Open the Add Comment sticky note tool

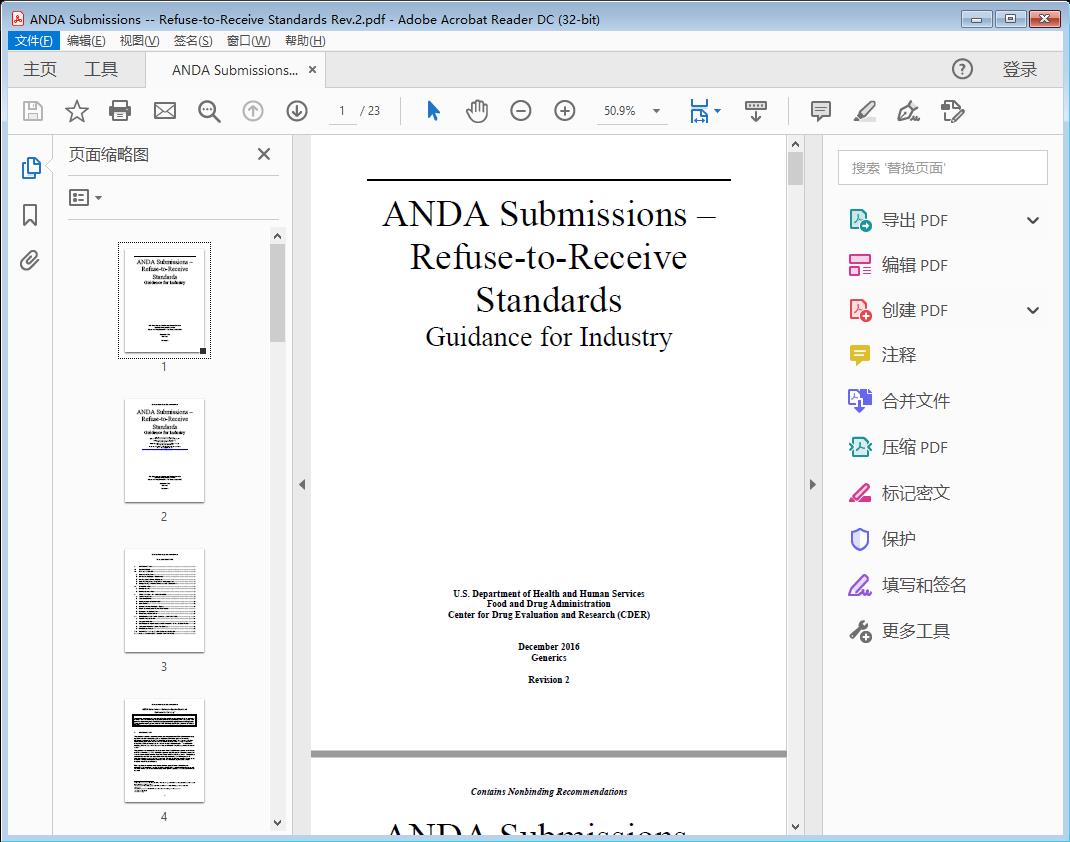[x=820, y=111]
